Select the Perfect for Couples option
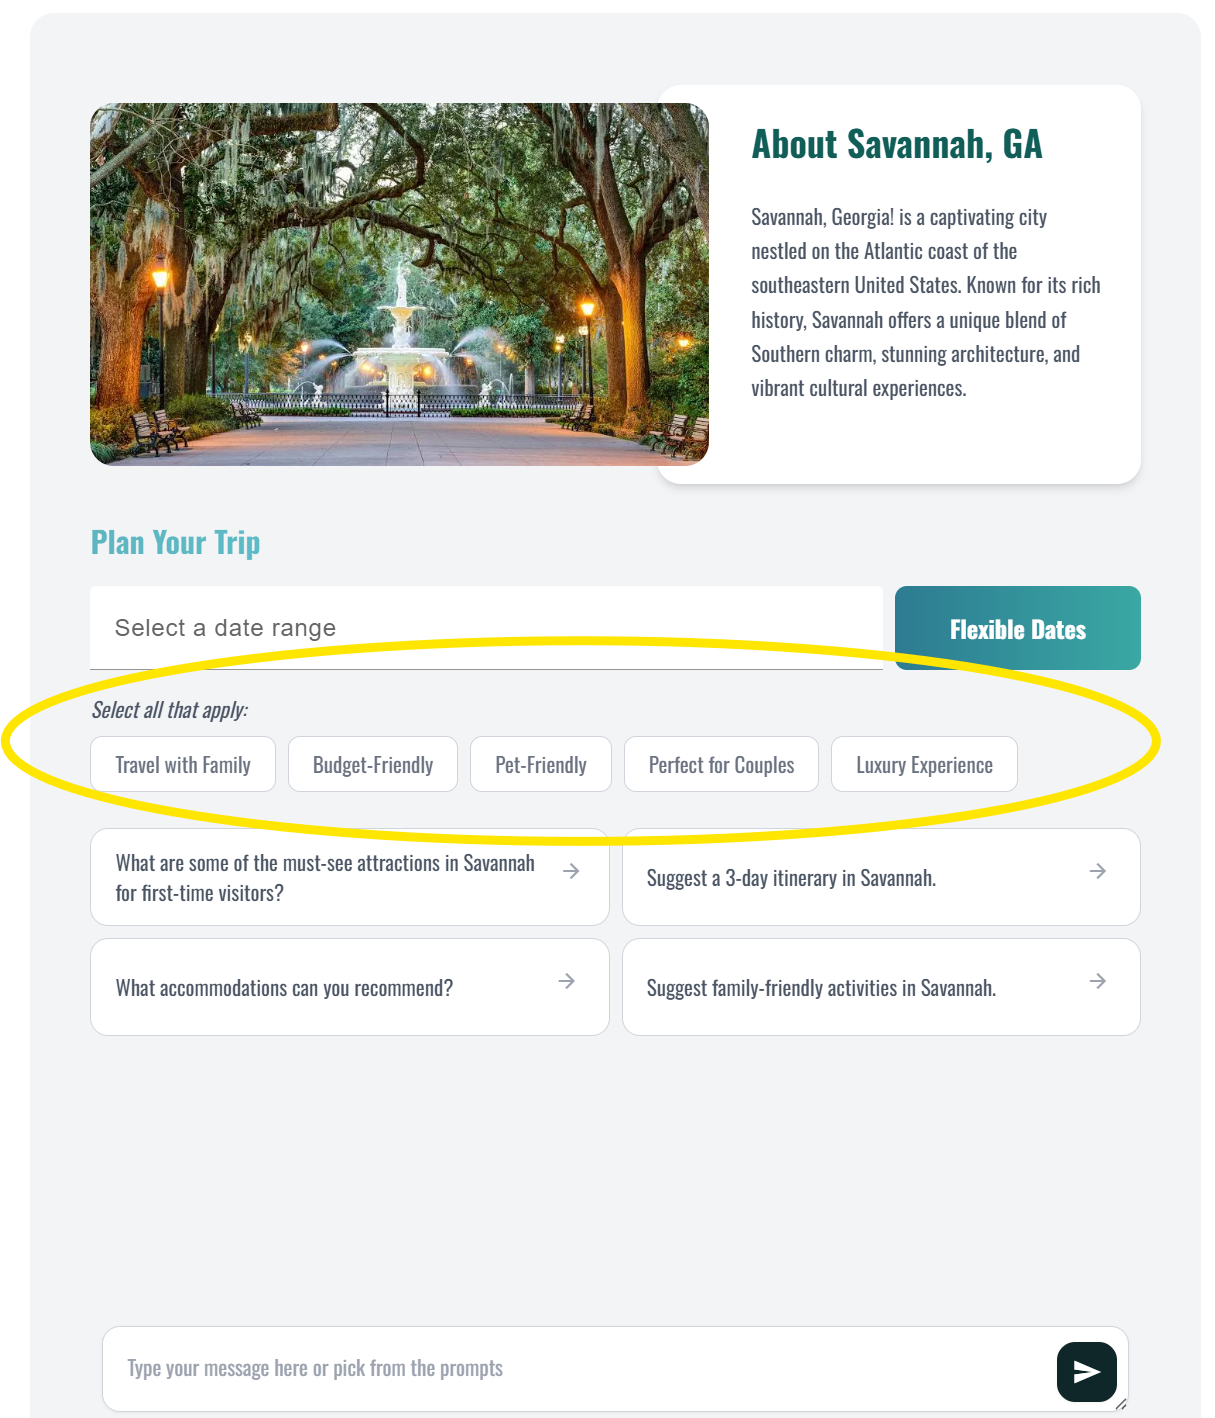The image size is (1215, 1418). pos(721,764)
